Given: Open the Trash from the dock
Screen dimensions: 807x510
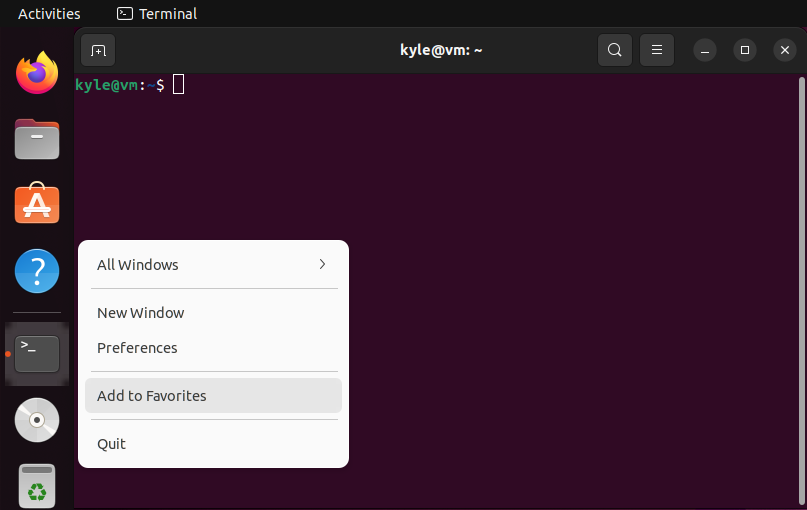Looking at the screenshot, I should (x=37, y=486).
